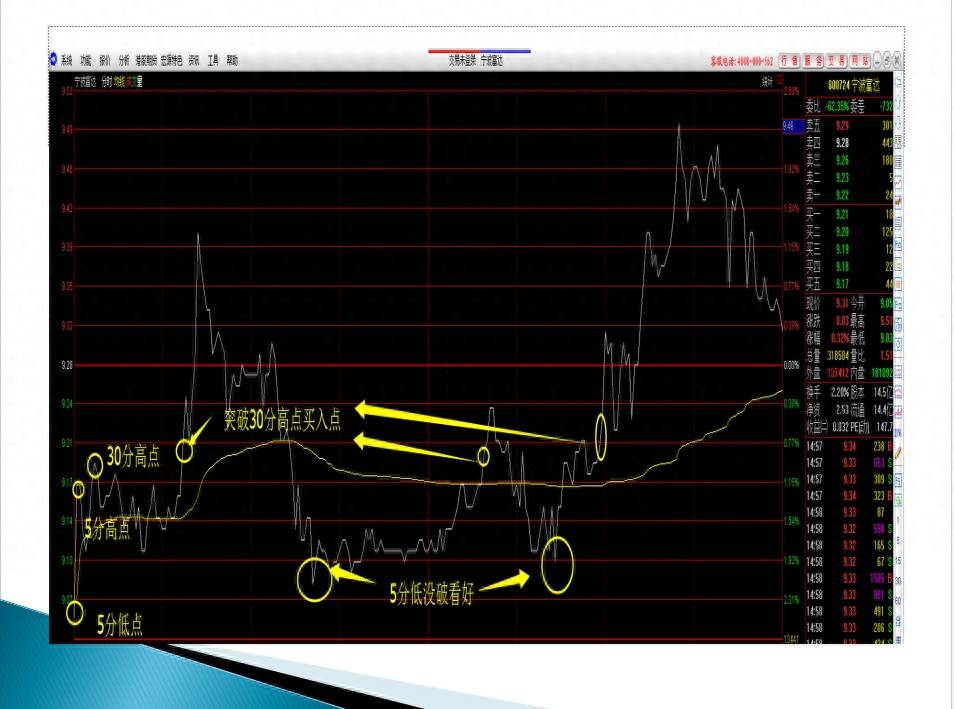The width and height of the screenshot is (954, 709).
Task: Click the 均线 legend label
Action: (x=119, y=82)
